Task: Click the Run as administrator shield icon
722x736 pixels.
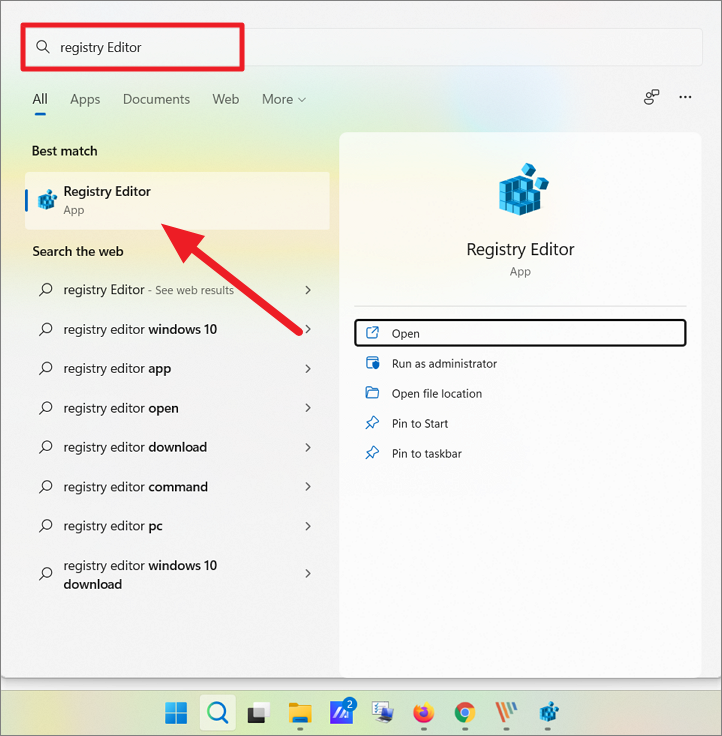Action: [x=372, y=363]
